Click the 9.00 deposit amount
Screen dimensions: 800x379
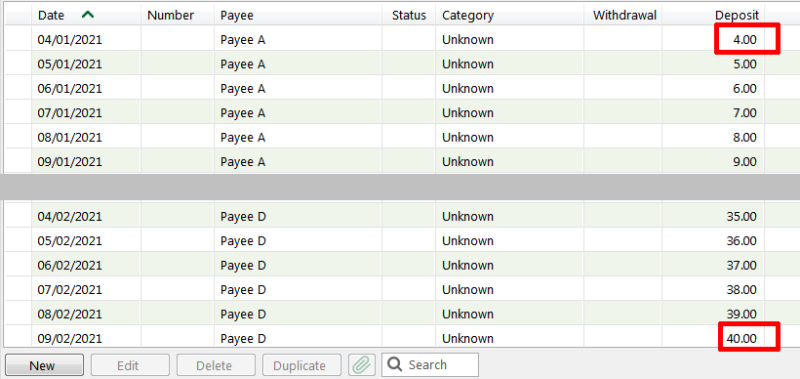coord(745,161)
